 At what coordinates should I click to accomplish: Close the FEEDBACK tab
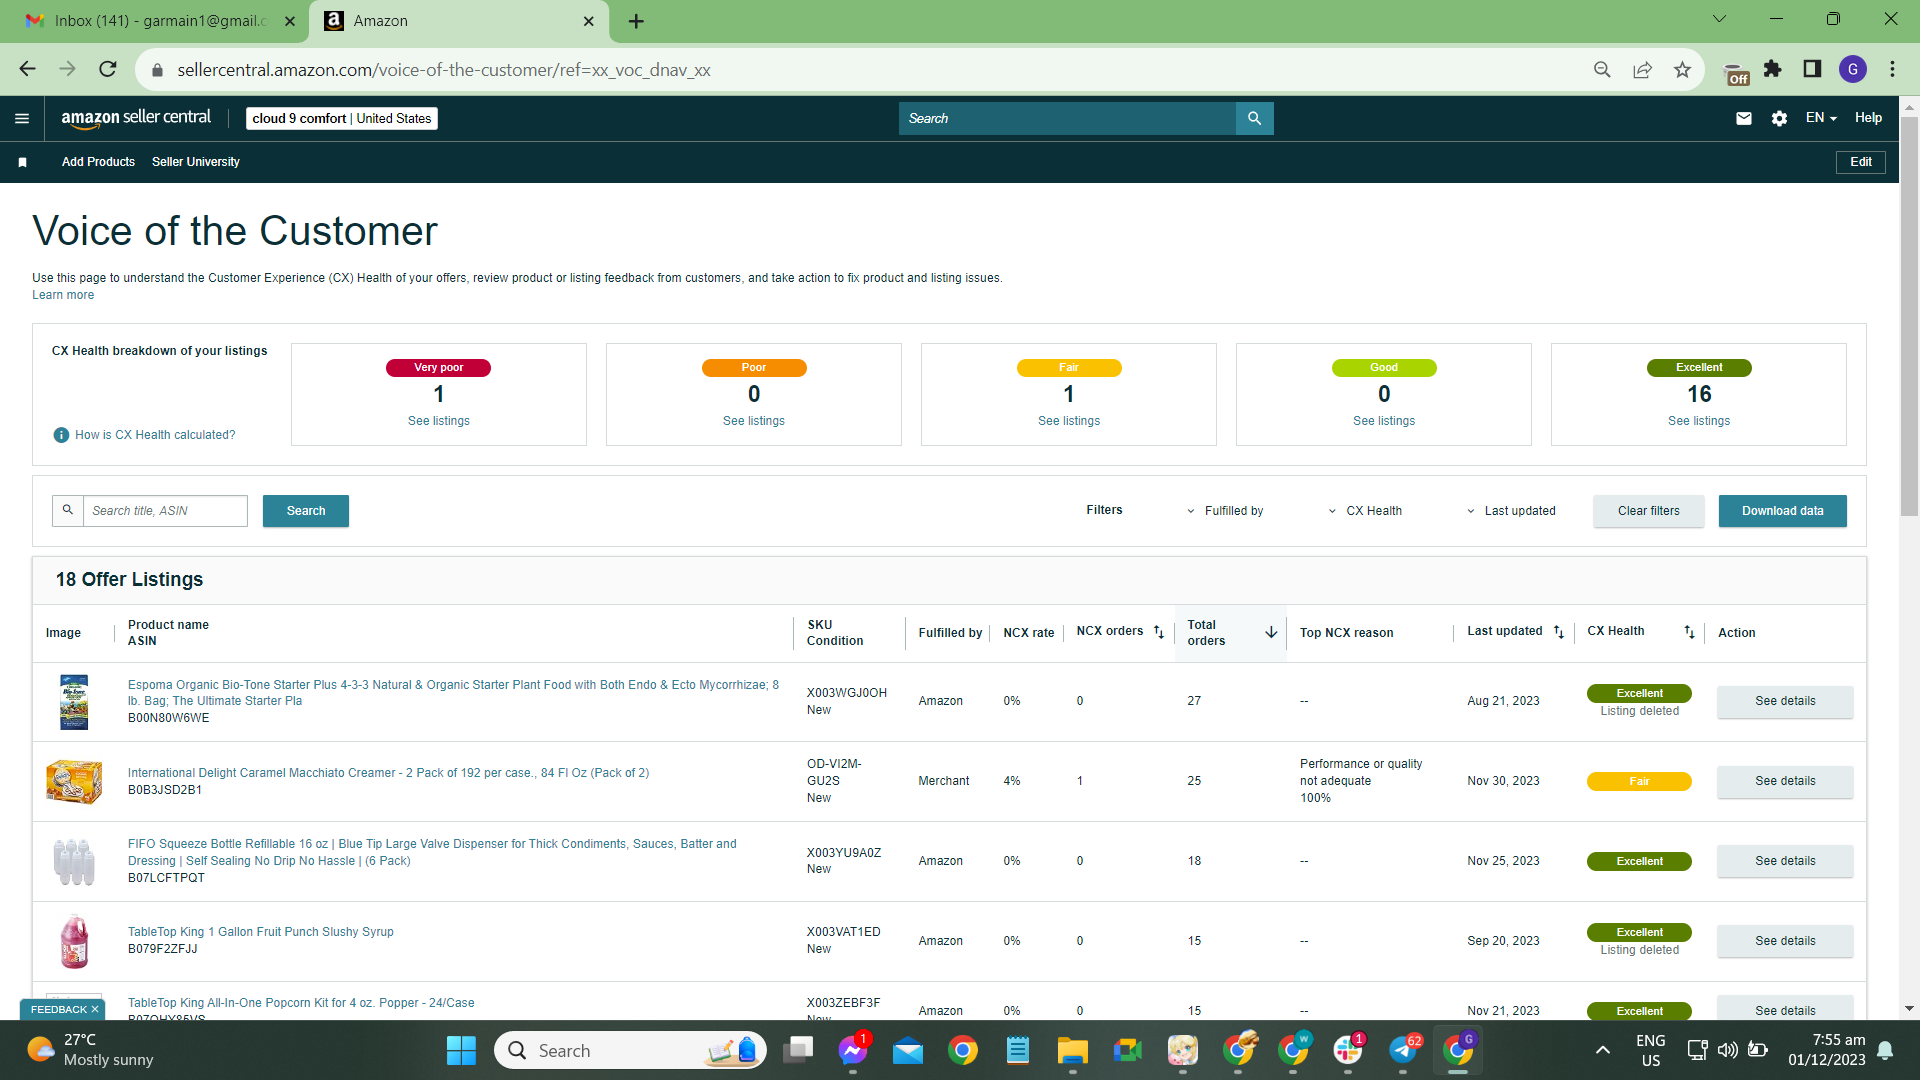pos(95,1010)
